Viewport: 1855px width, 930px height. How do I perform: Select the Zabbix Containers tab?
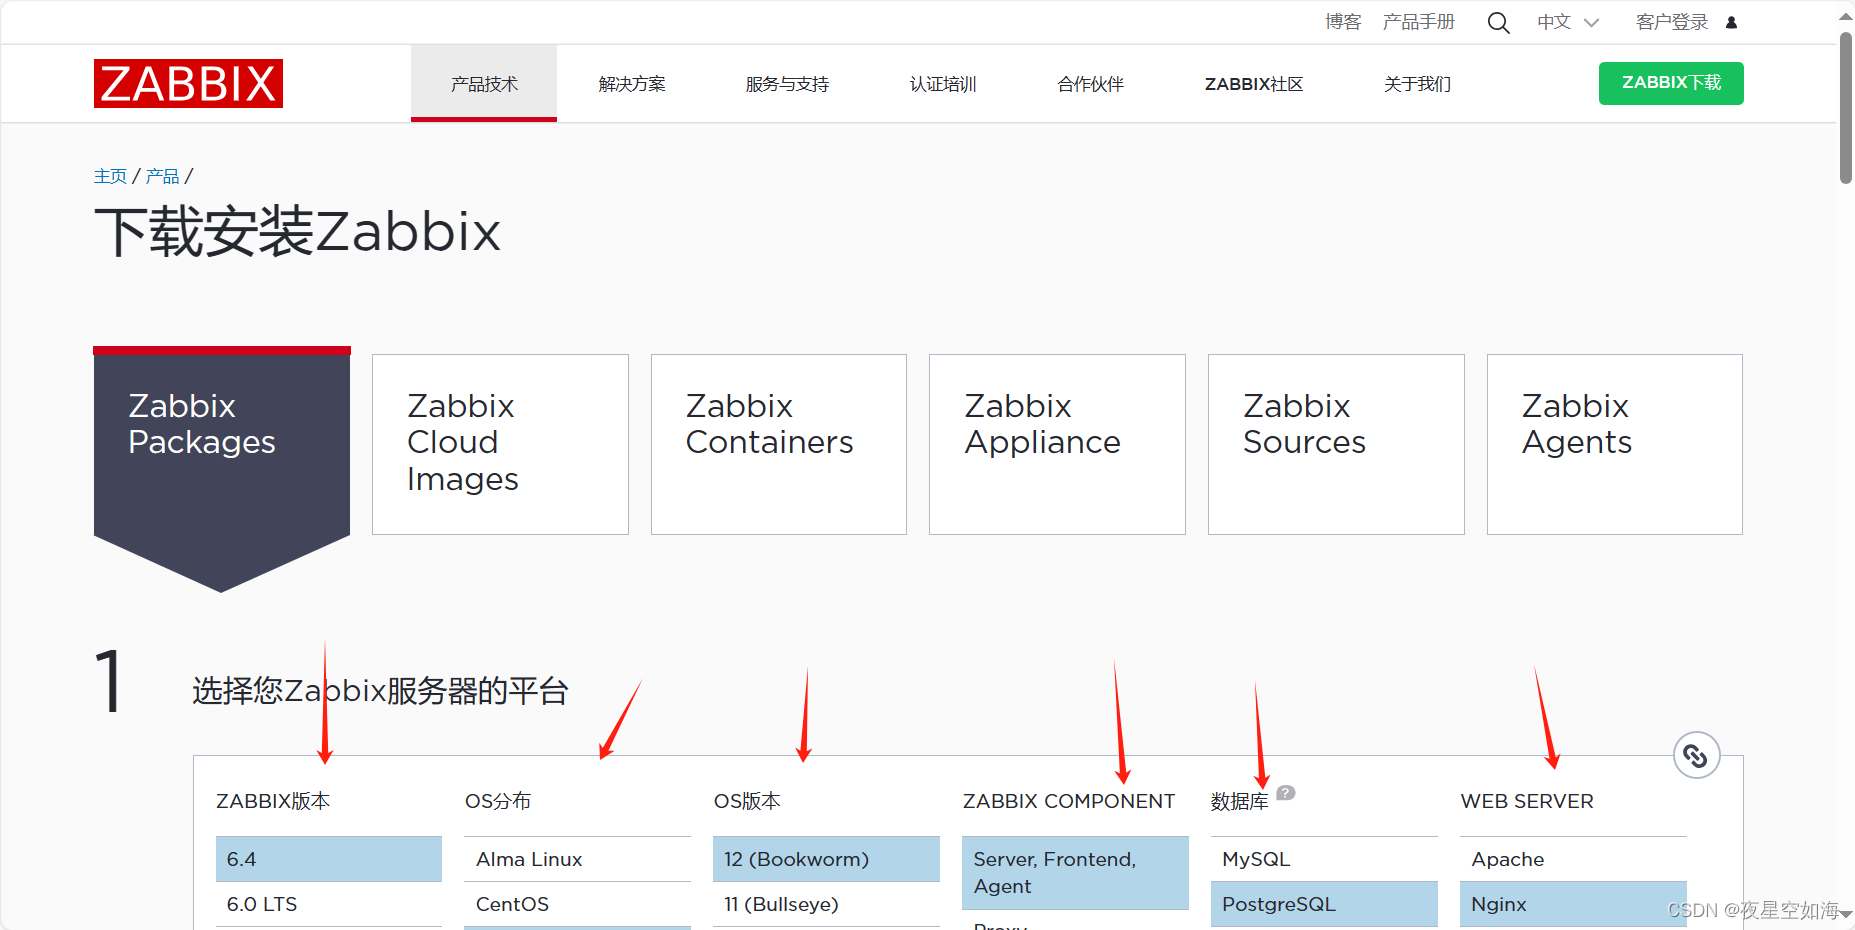[779, 444]
